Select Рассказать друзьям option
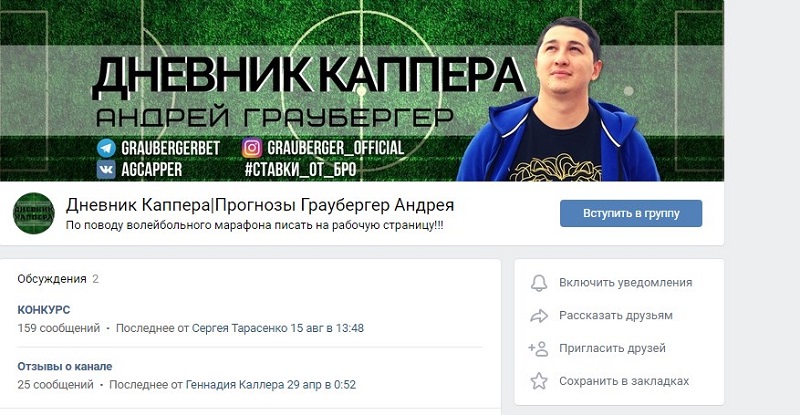This screenshot has width=800, height=415. pyautogui.click(x=616, y=315)
